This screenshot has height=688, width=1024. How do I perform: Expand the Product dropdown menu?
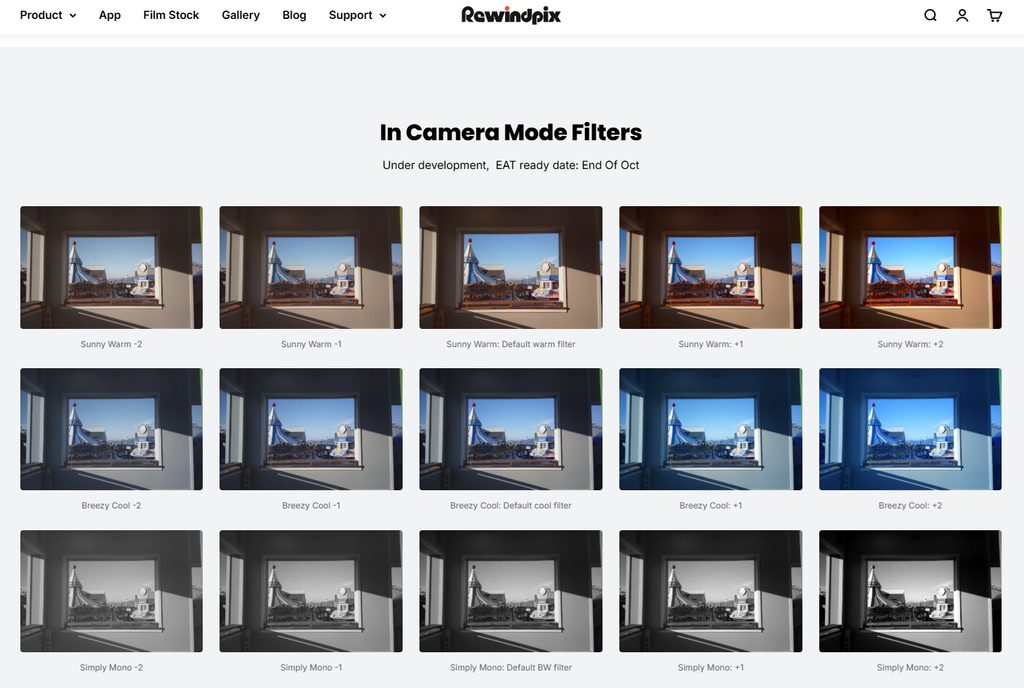click(x=48, y=15)
